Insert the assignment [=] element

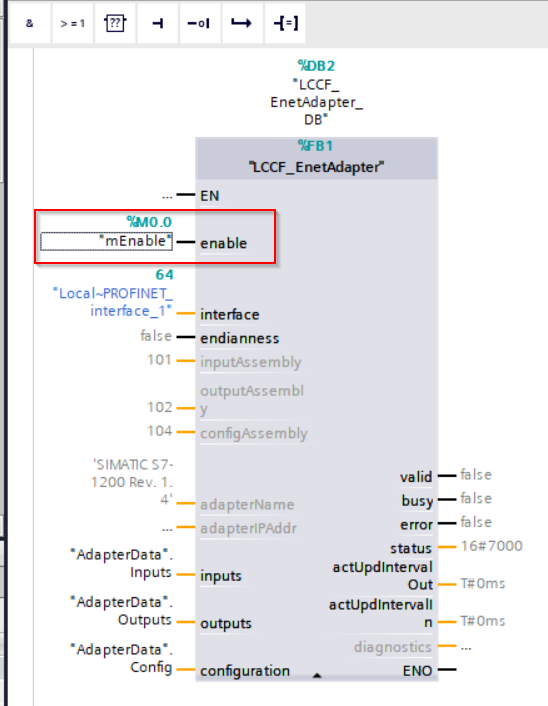(285, 23)
